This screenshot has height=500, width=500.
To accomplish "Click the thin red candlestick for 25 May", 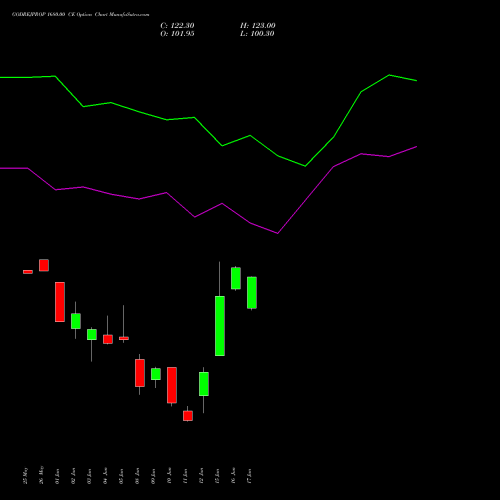I will point(28,272).
